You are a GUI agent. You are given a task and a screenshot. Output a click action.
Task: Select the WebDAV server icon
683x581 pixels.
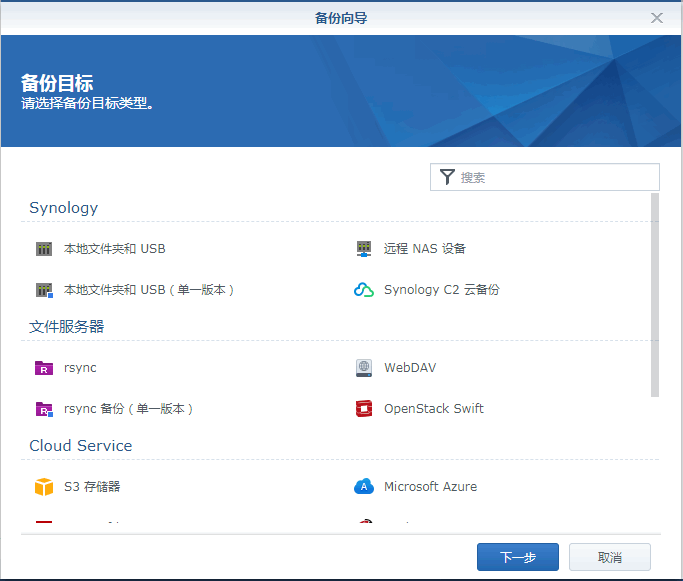tap(364, 368)
